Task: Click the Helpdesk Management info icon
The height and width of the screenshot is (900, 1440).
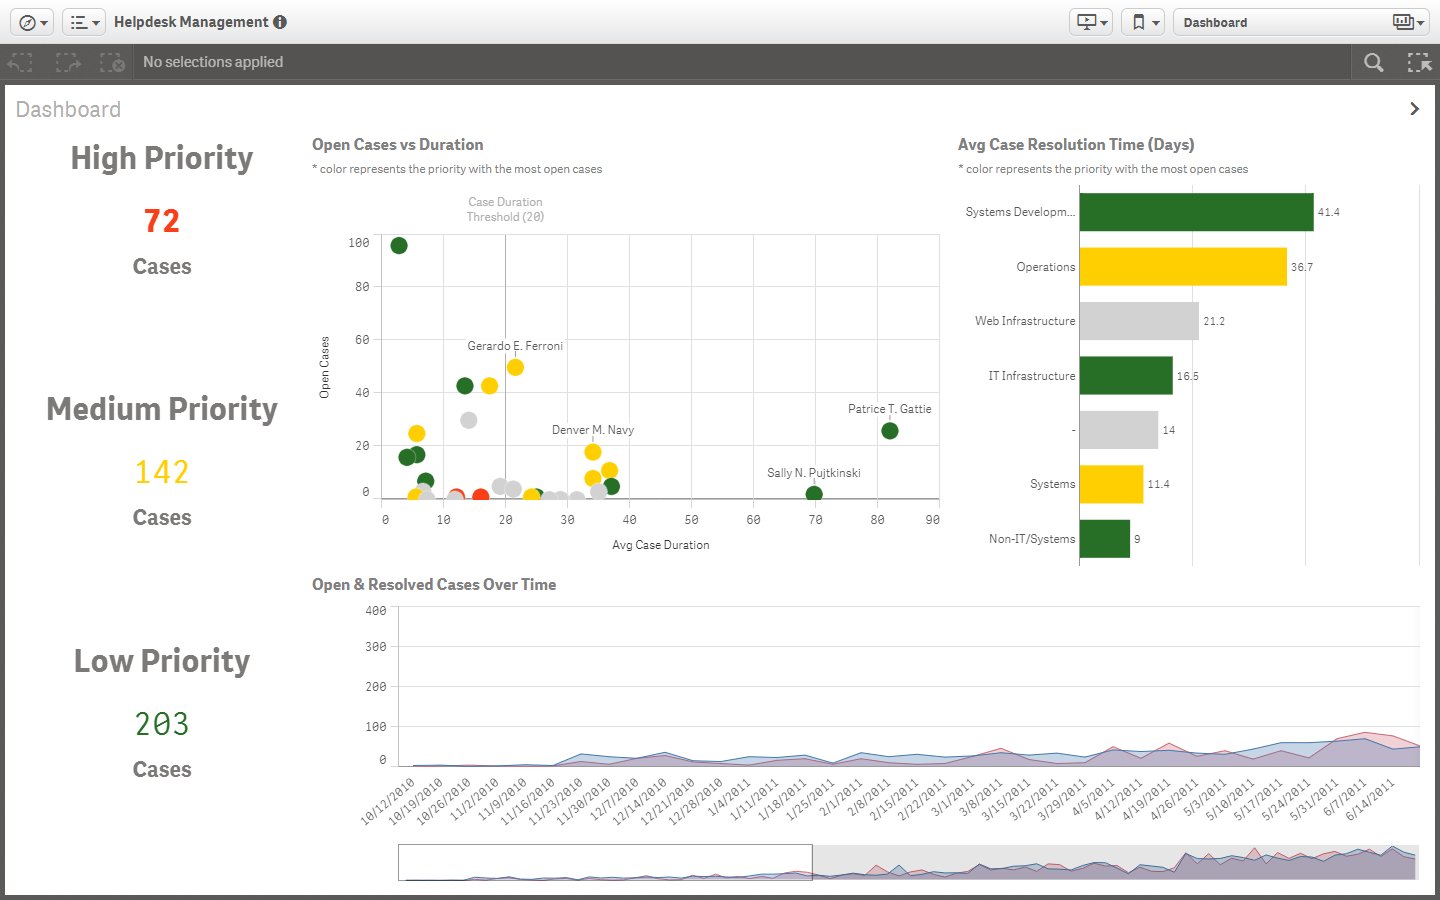Action: tap(280, 22)
